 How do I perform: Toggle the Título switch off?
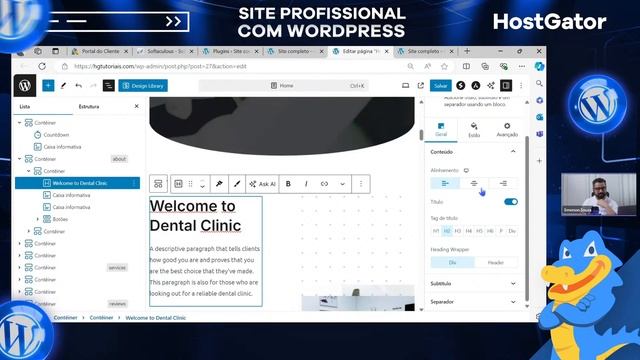[x=511, y=202]
